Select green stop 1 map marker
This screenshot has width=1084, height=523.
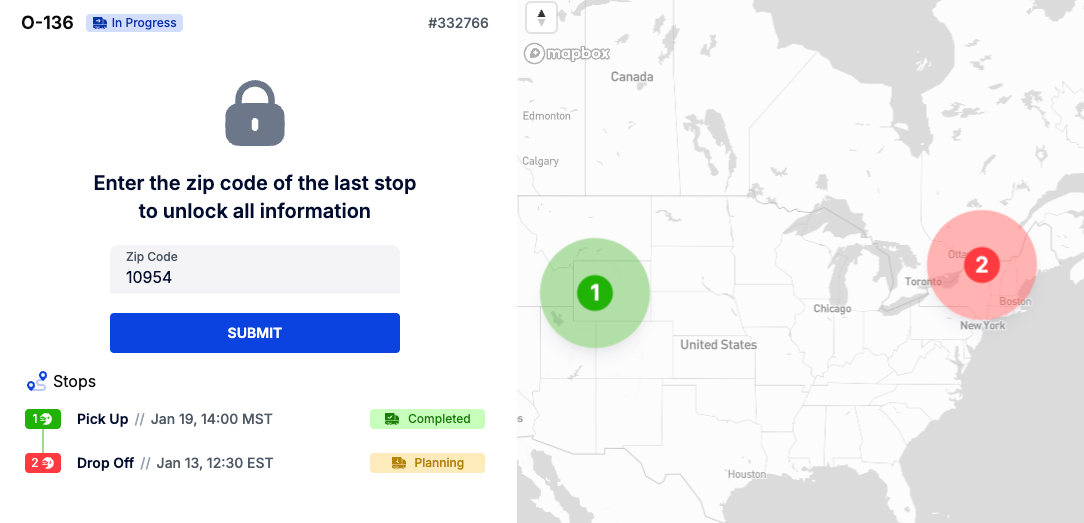click(595, 293)
